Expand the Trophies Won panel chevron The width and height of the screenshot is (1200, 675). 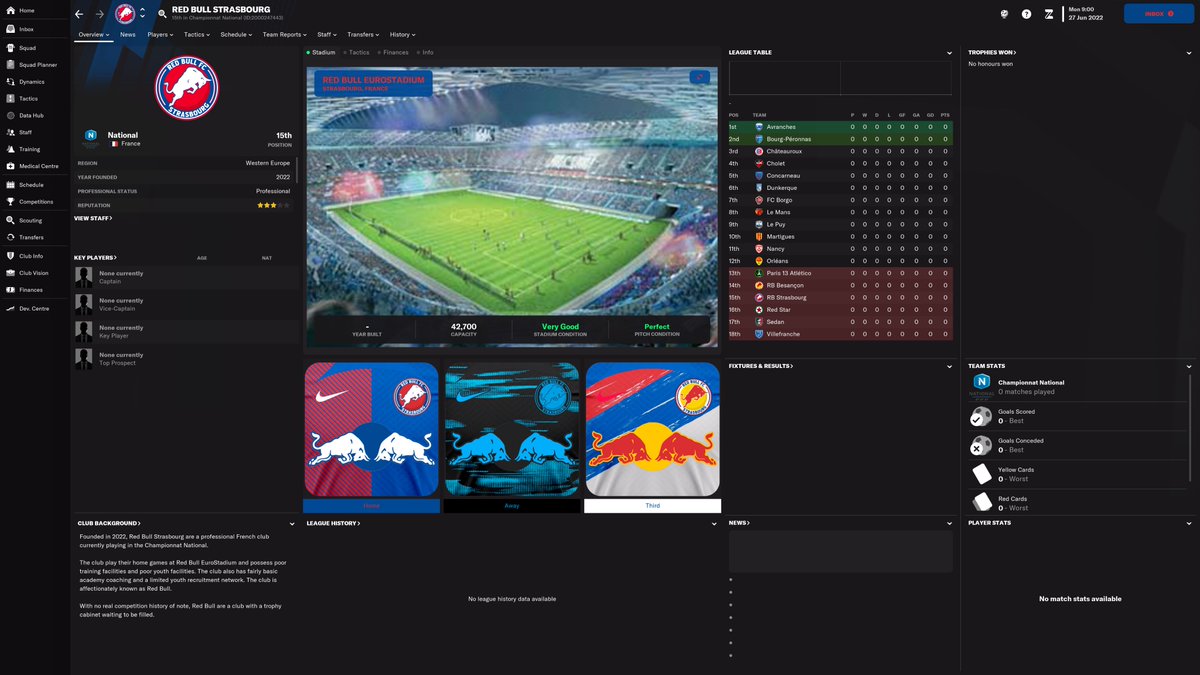1189,53
